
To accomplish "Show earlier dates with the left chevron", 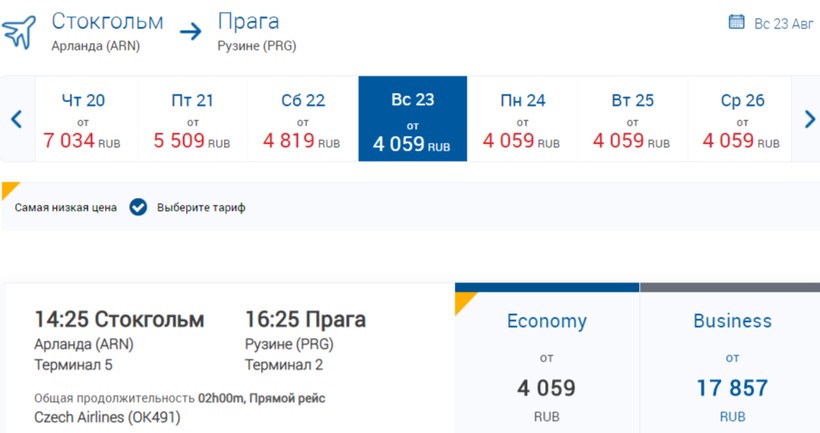I will 17,119.
